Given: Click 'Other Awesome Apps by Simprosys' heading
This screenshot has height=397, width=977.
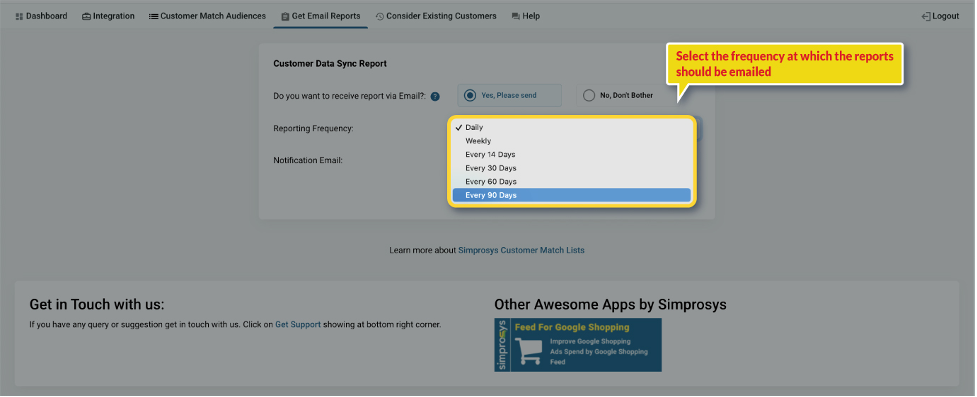Looking at the screenshot, I should tap(610, 305).
